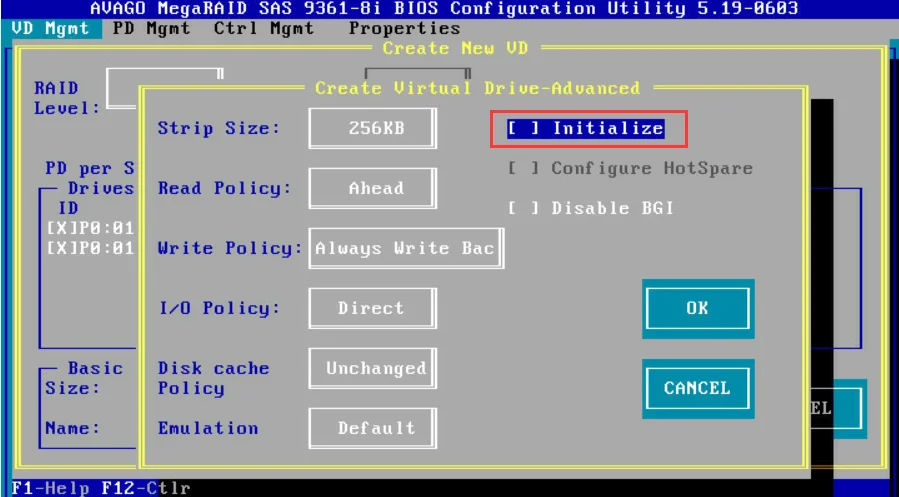The image size is (899, 497).
Task: Open Disk cache Policy Unchanged selector
Action: [x=373, y=368]
